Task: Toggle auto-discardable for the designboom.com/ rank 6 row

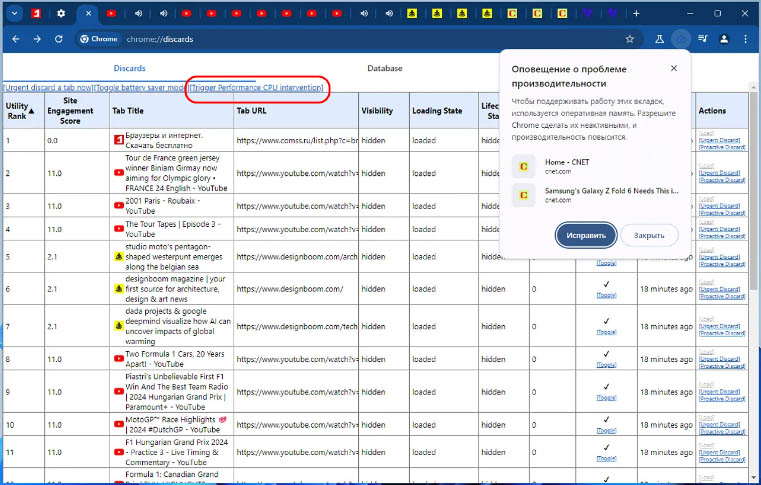Action: (x=606, y=295)
